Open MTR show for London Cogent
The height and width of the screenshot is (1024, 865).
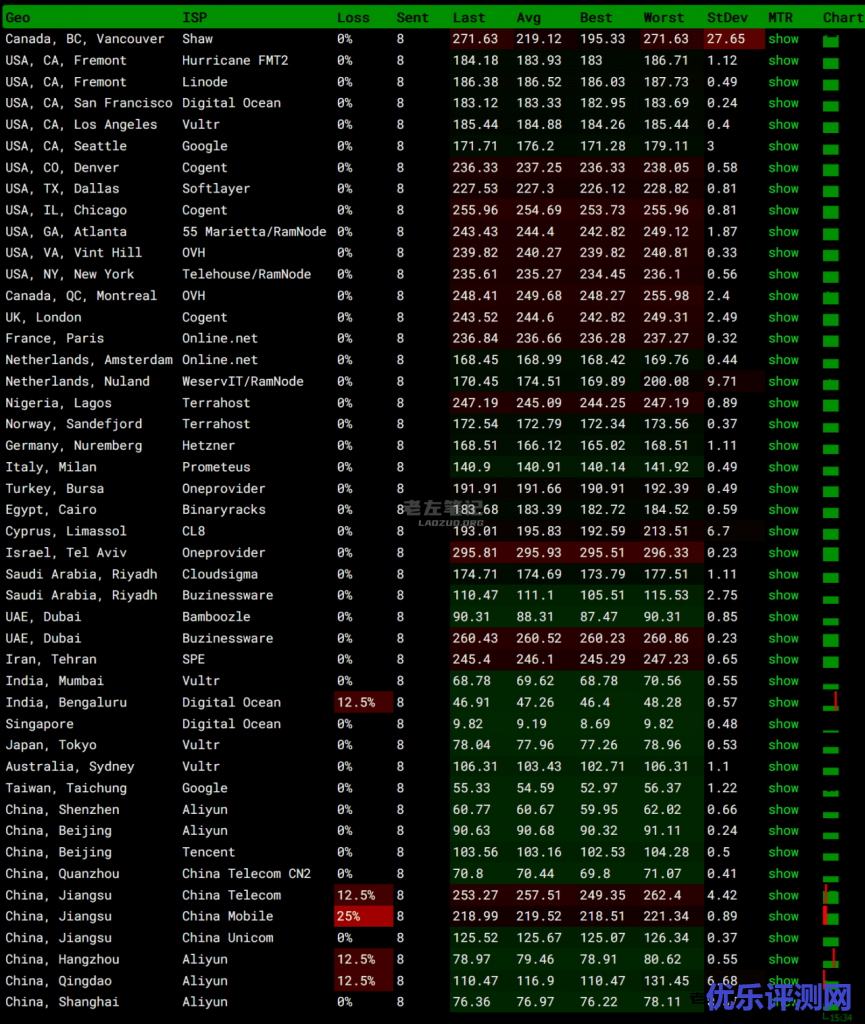[783, 317]
